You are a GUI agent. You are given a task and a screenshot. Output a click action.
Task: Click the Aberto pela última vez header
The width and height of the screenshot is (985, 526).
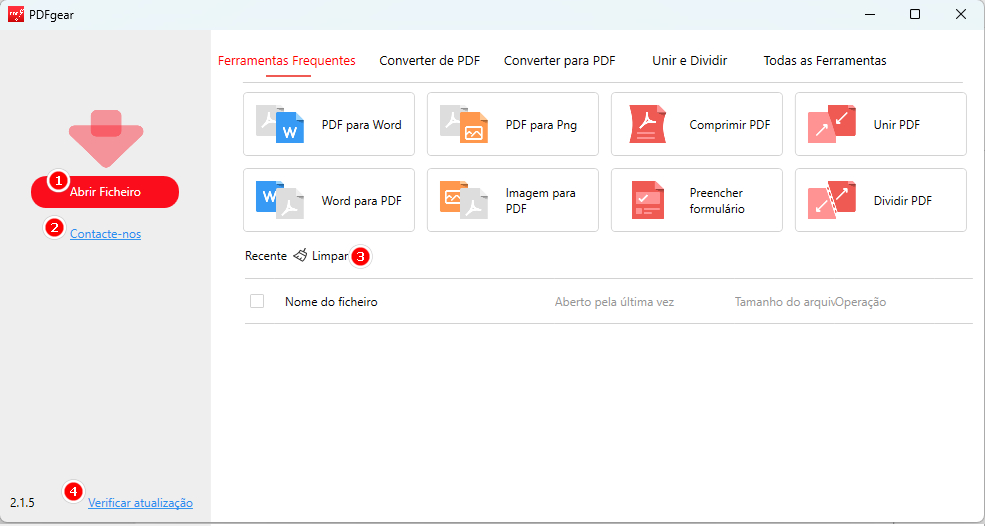click(614, 302)
